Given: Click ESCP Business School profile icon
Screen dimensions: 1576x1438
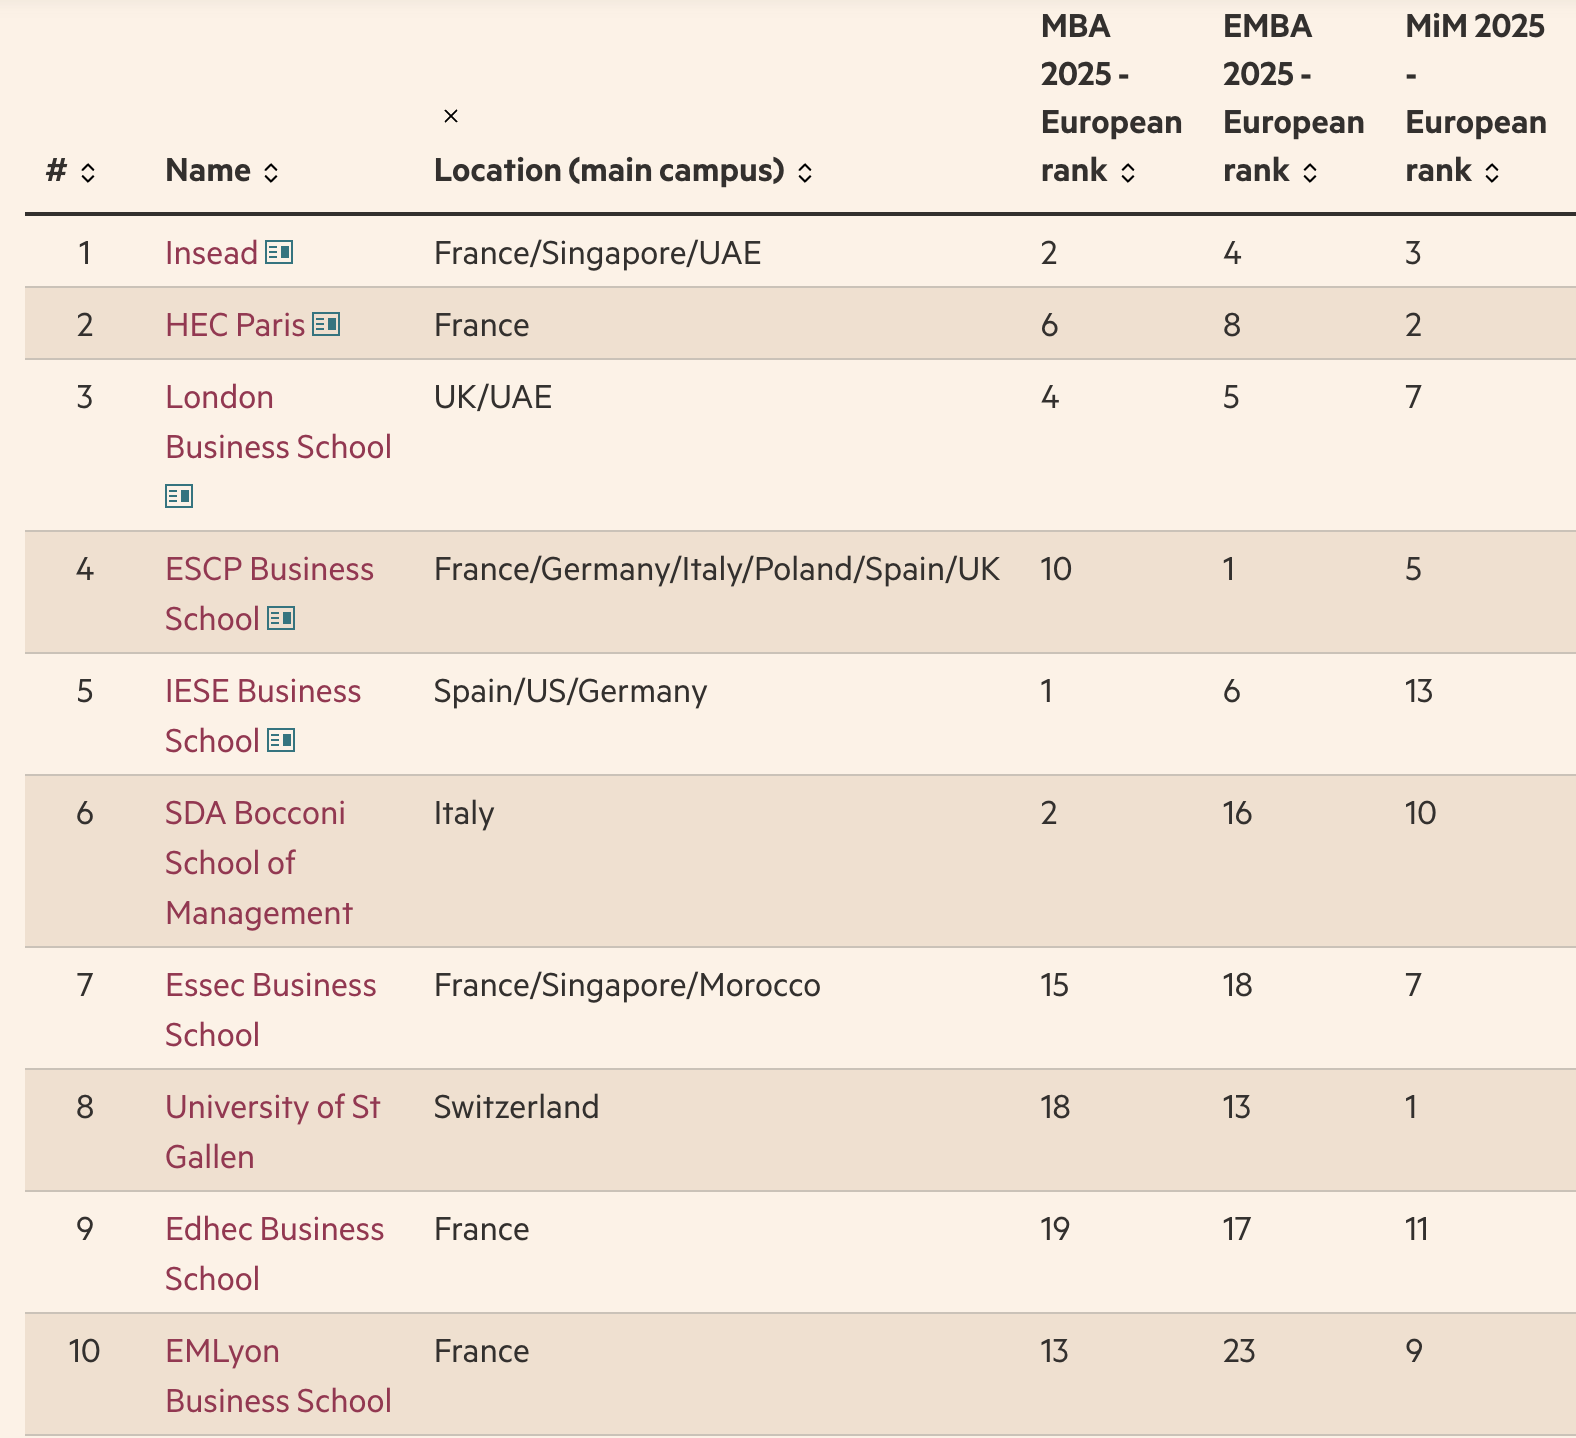Looking at the screenshot, I should point(281,619).
